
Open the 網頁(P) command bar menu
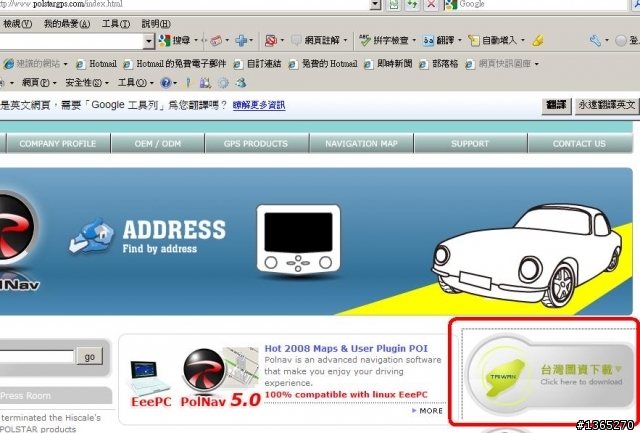[x=39, y=83]
